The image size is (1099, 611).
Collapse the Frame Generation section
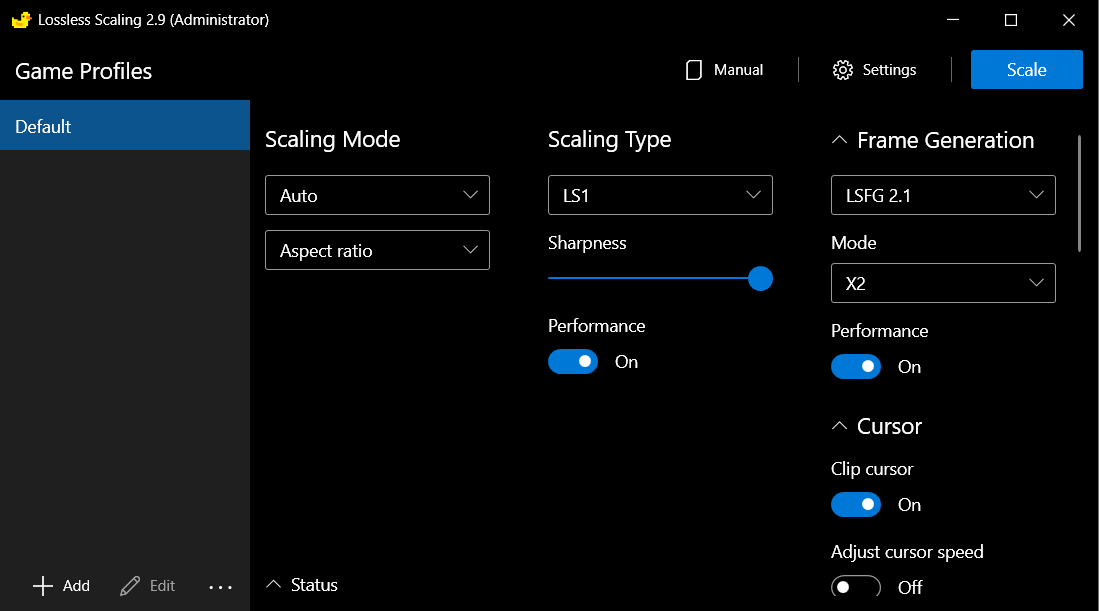[x=839, y=140]
